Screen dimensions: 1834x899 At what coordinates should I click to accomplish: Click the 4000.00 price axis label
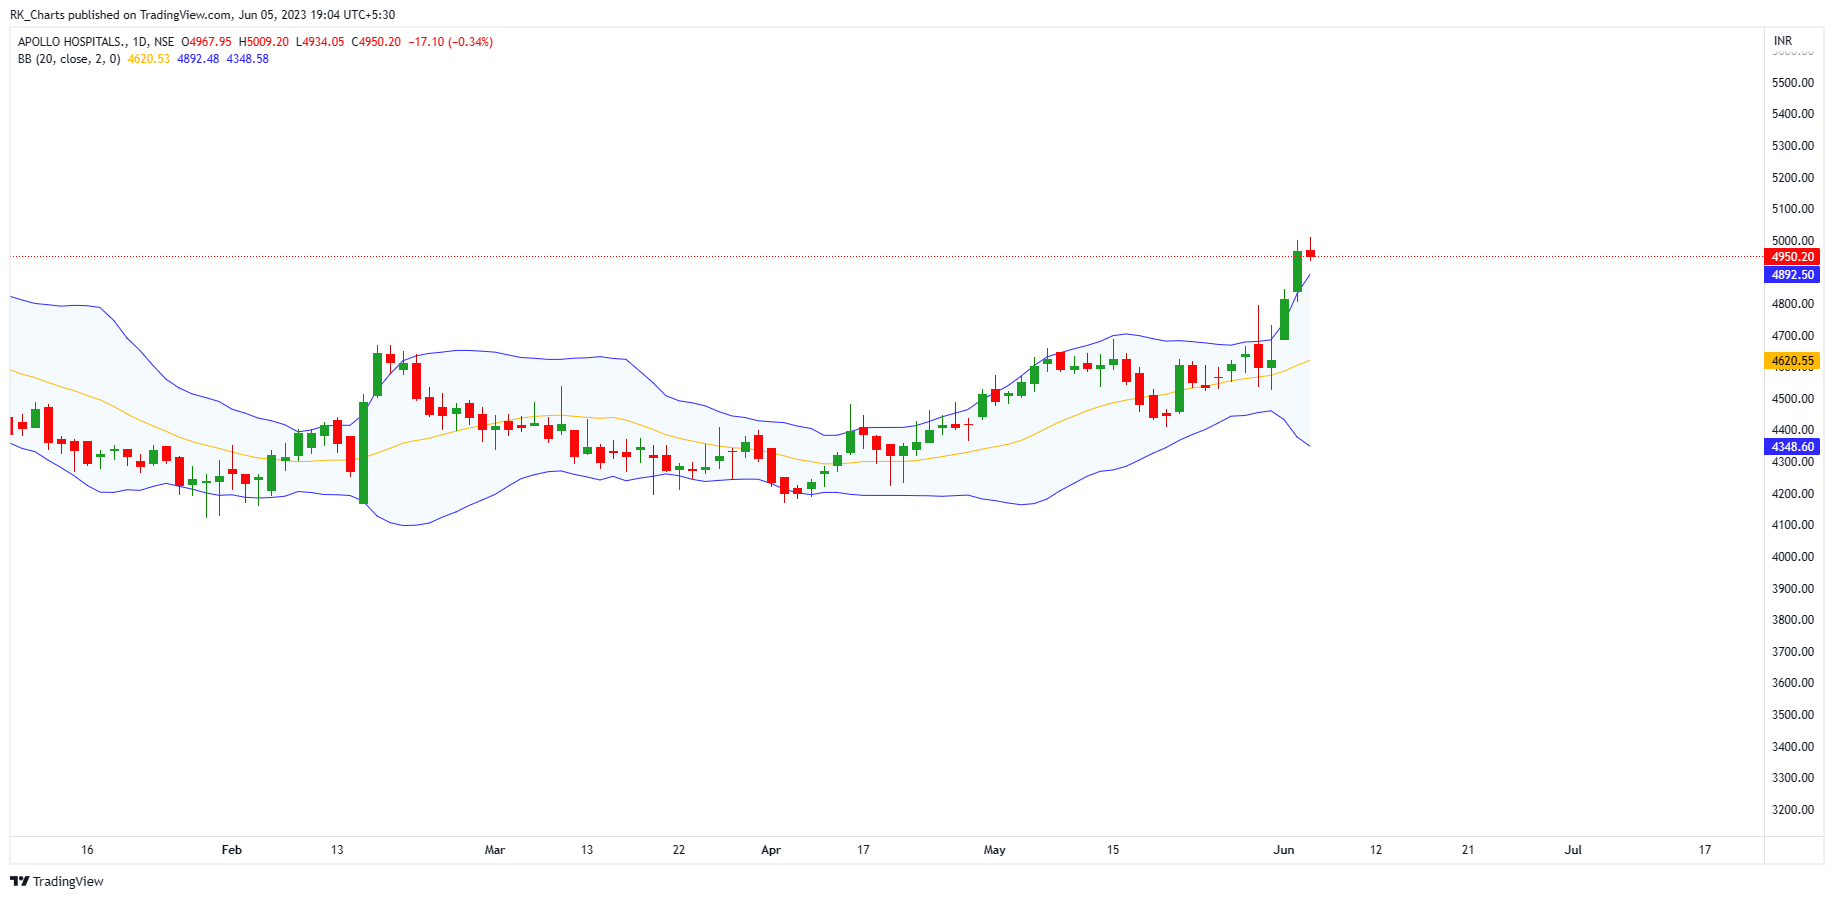coord(1793,557)
